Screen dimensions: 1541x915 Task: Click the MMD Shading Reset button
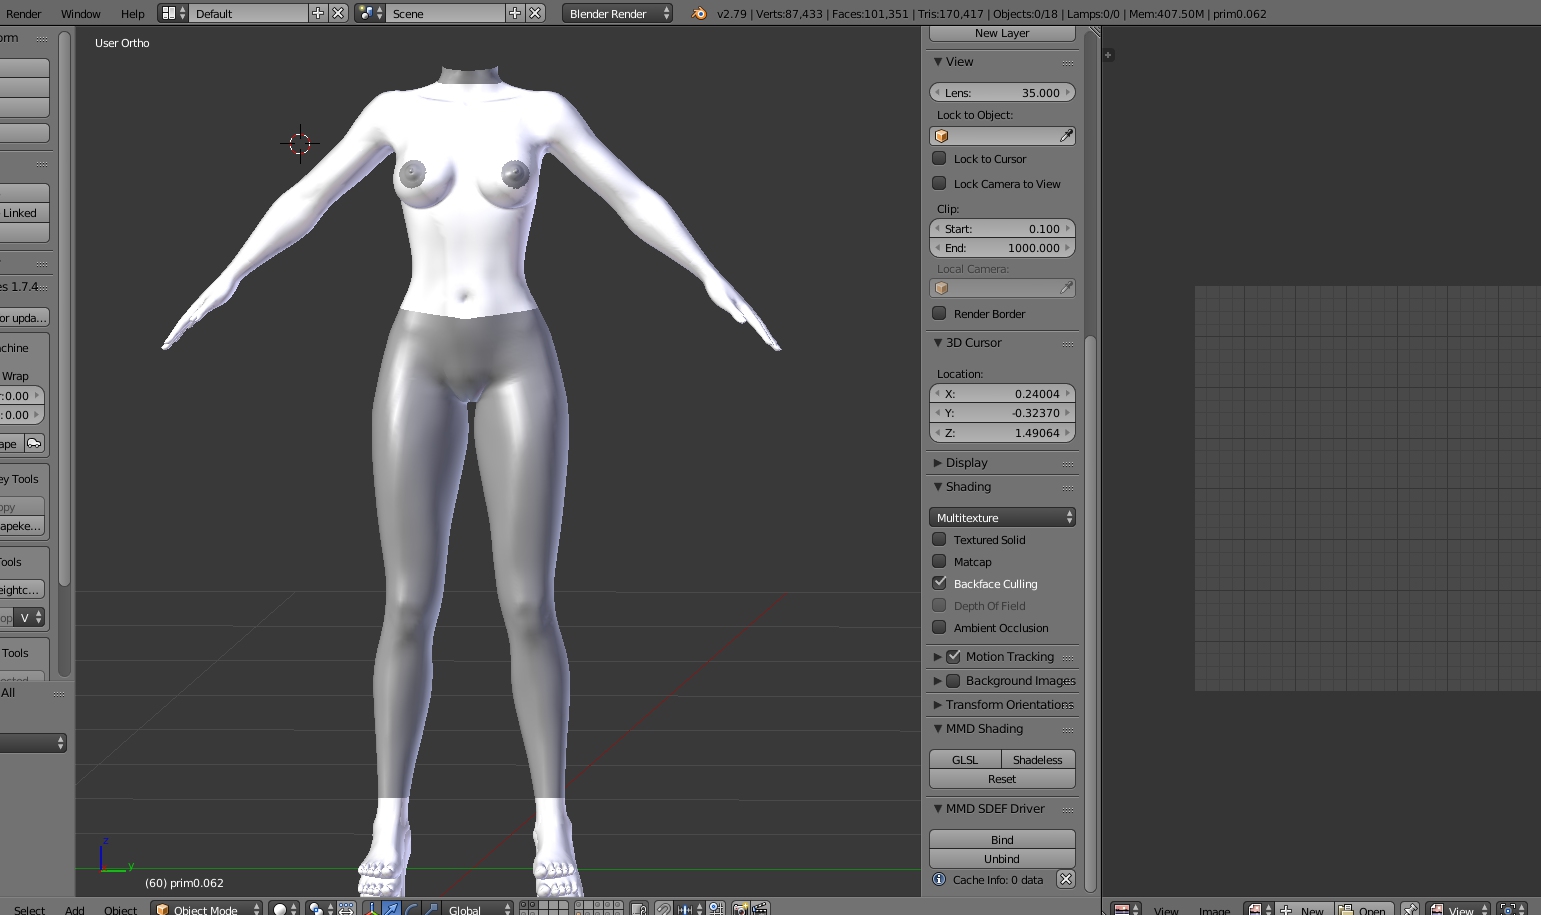click(x=1002, y=779)
